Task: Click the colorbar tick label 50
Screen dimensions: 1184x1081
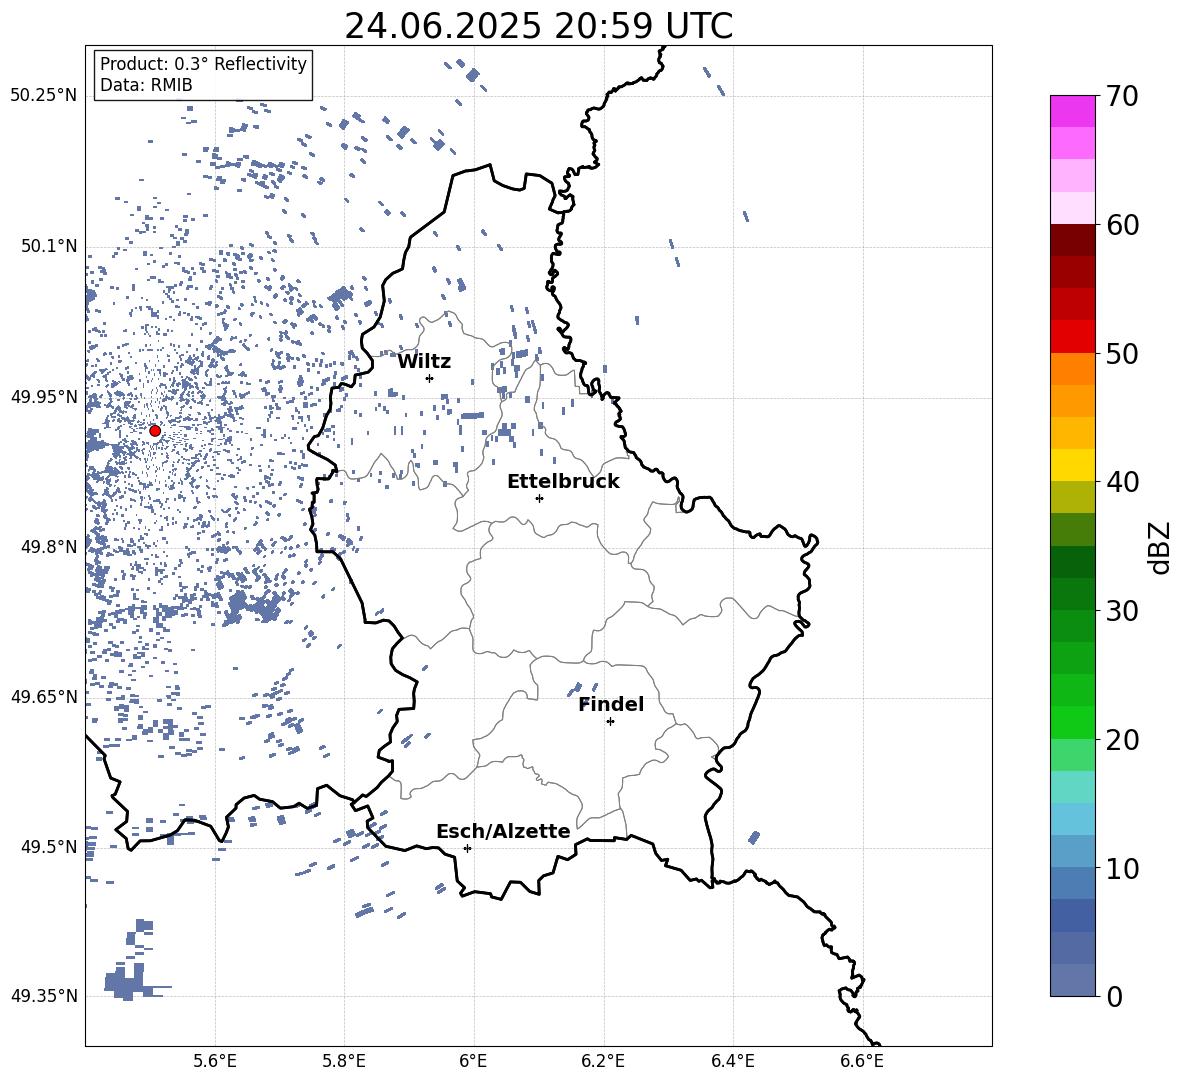Action: [1122, 353]
